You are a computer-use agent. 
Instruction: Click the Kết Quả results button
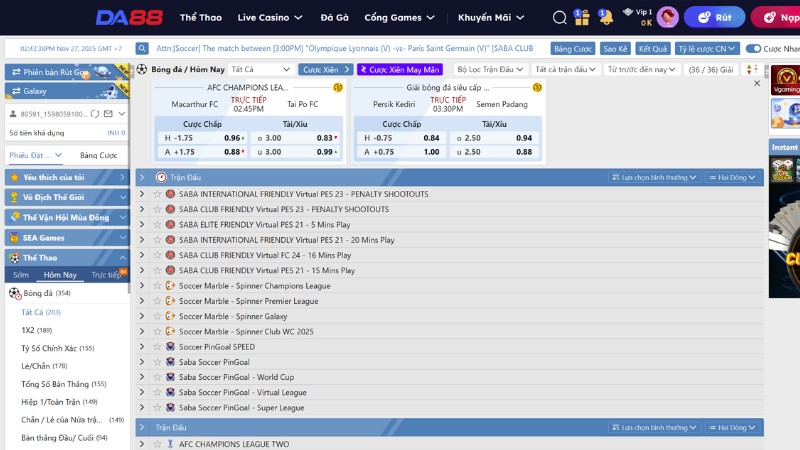click(653, 49)
